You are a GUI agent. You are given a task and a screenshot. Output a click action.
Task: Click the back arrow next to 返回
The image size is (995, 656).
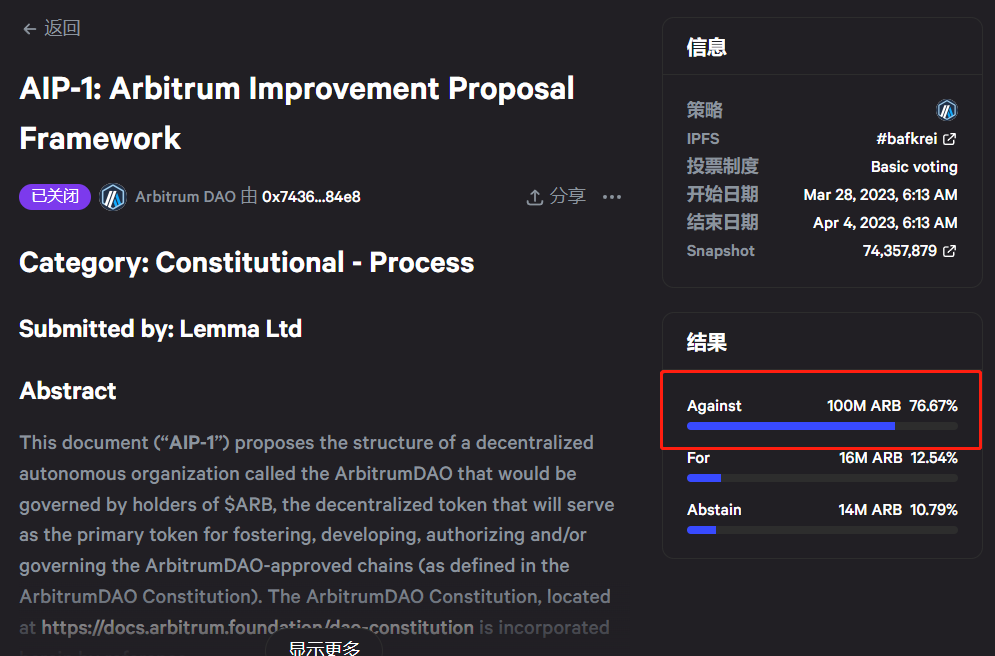pos(29,28)
